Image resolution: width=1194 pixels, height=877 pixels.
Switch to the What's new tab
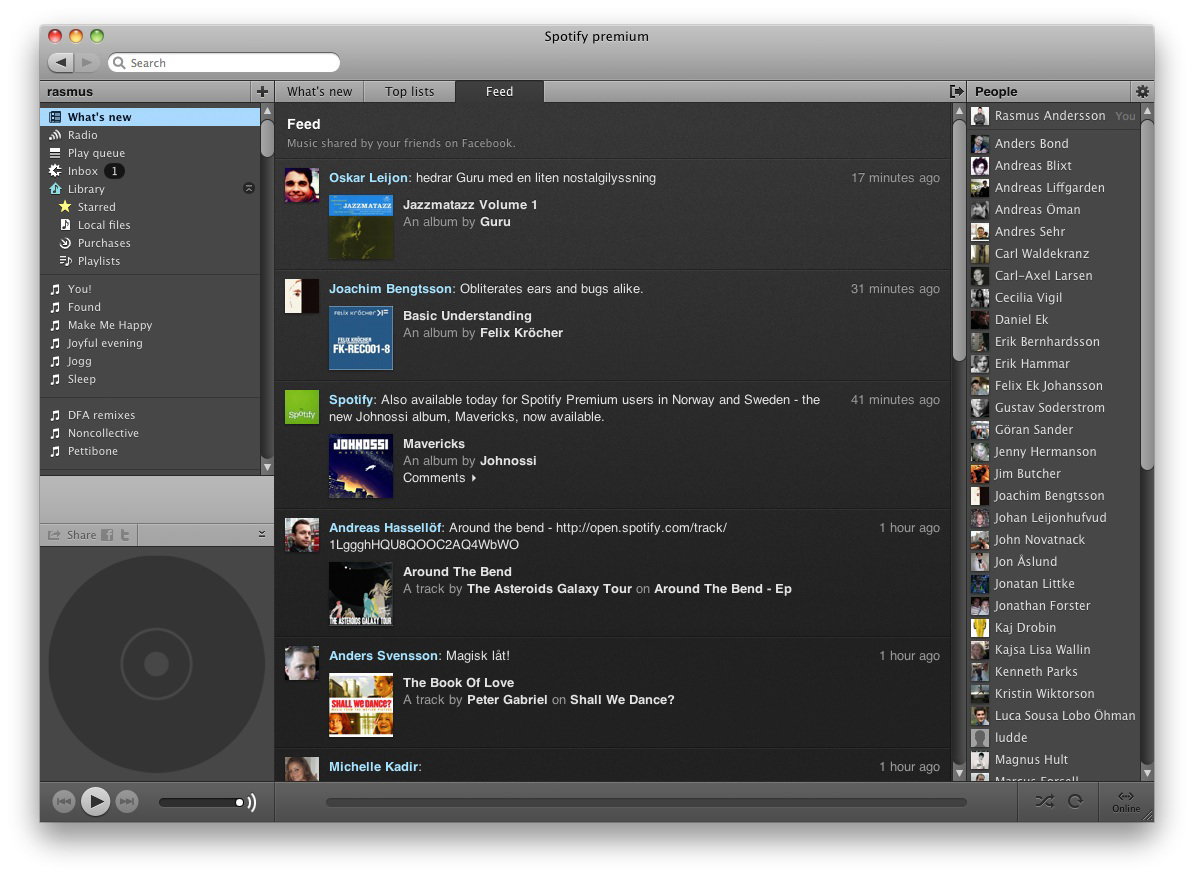(319, 91)
